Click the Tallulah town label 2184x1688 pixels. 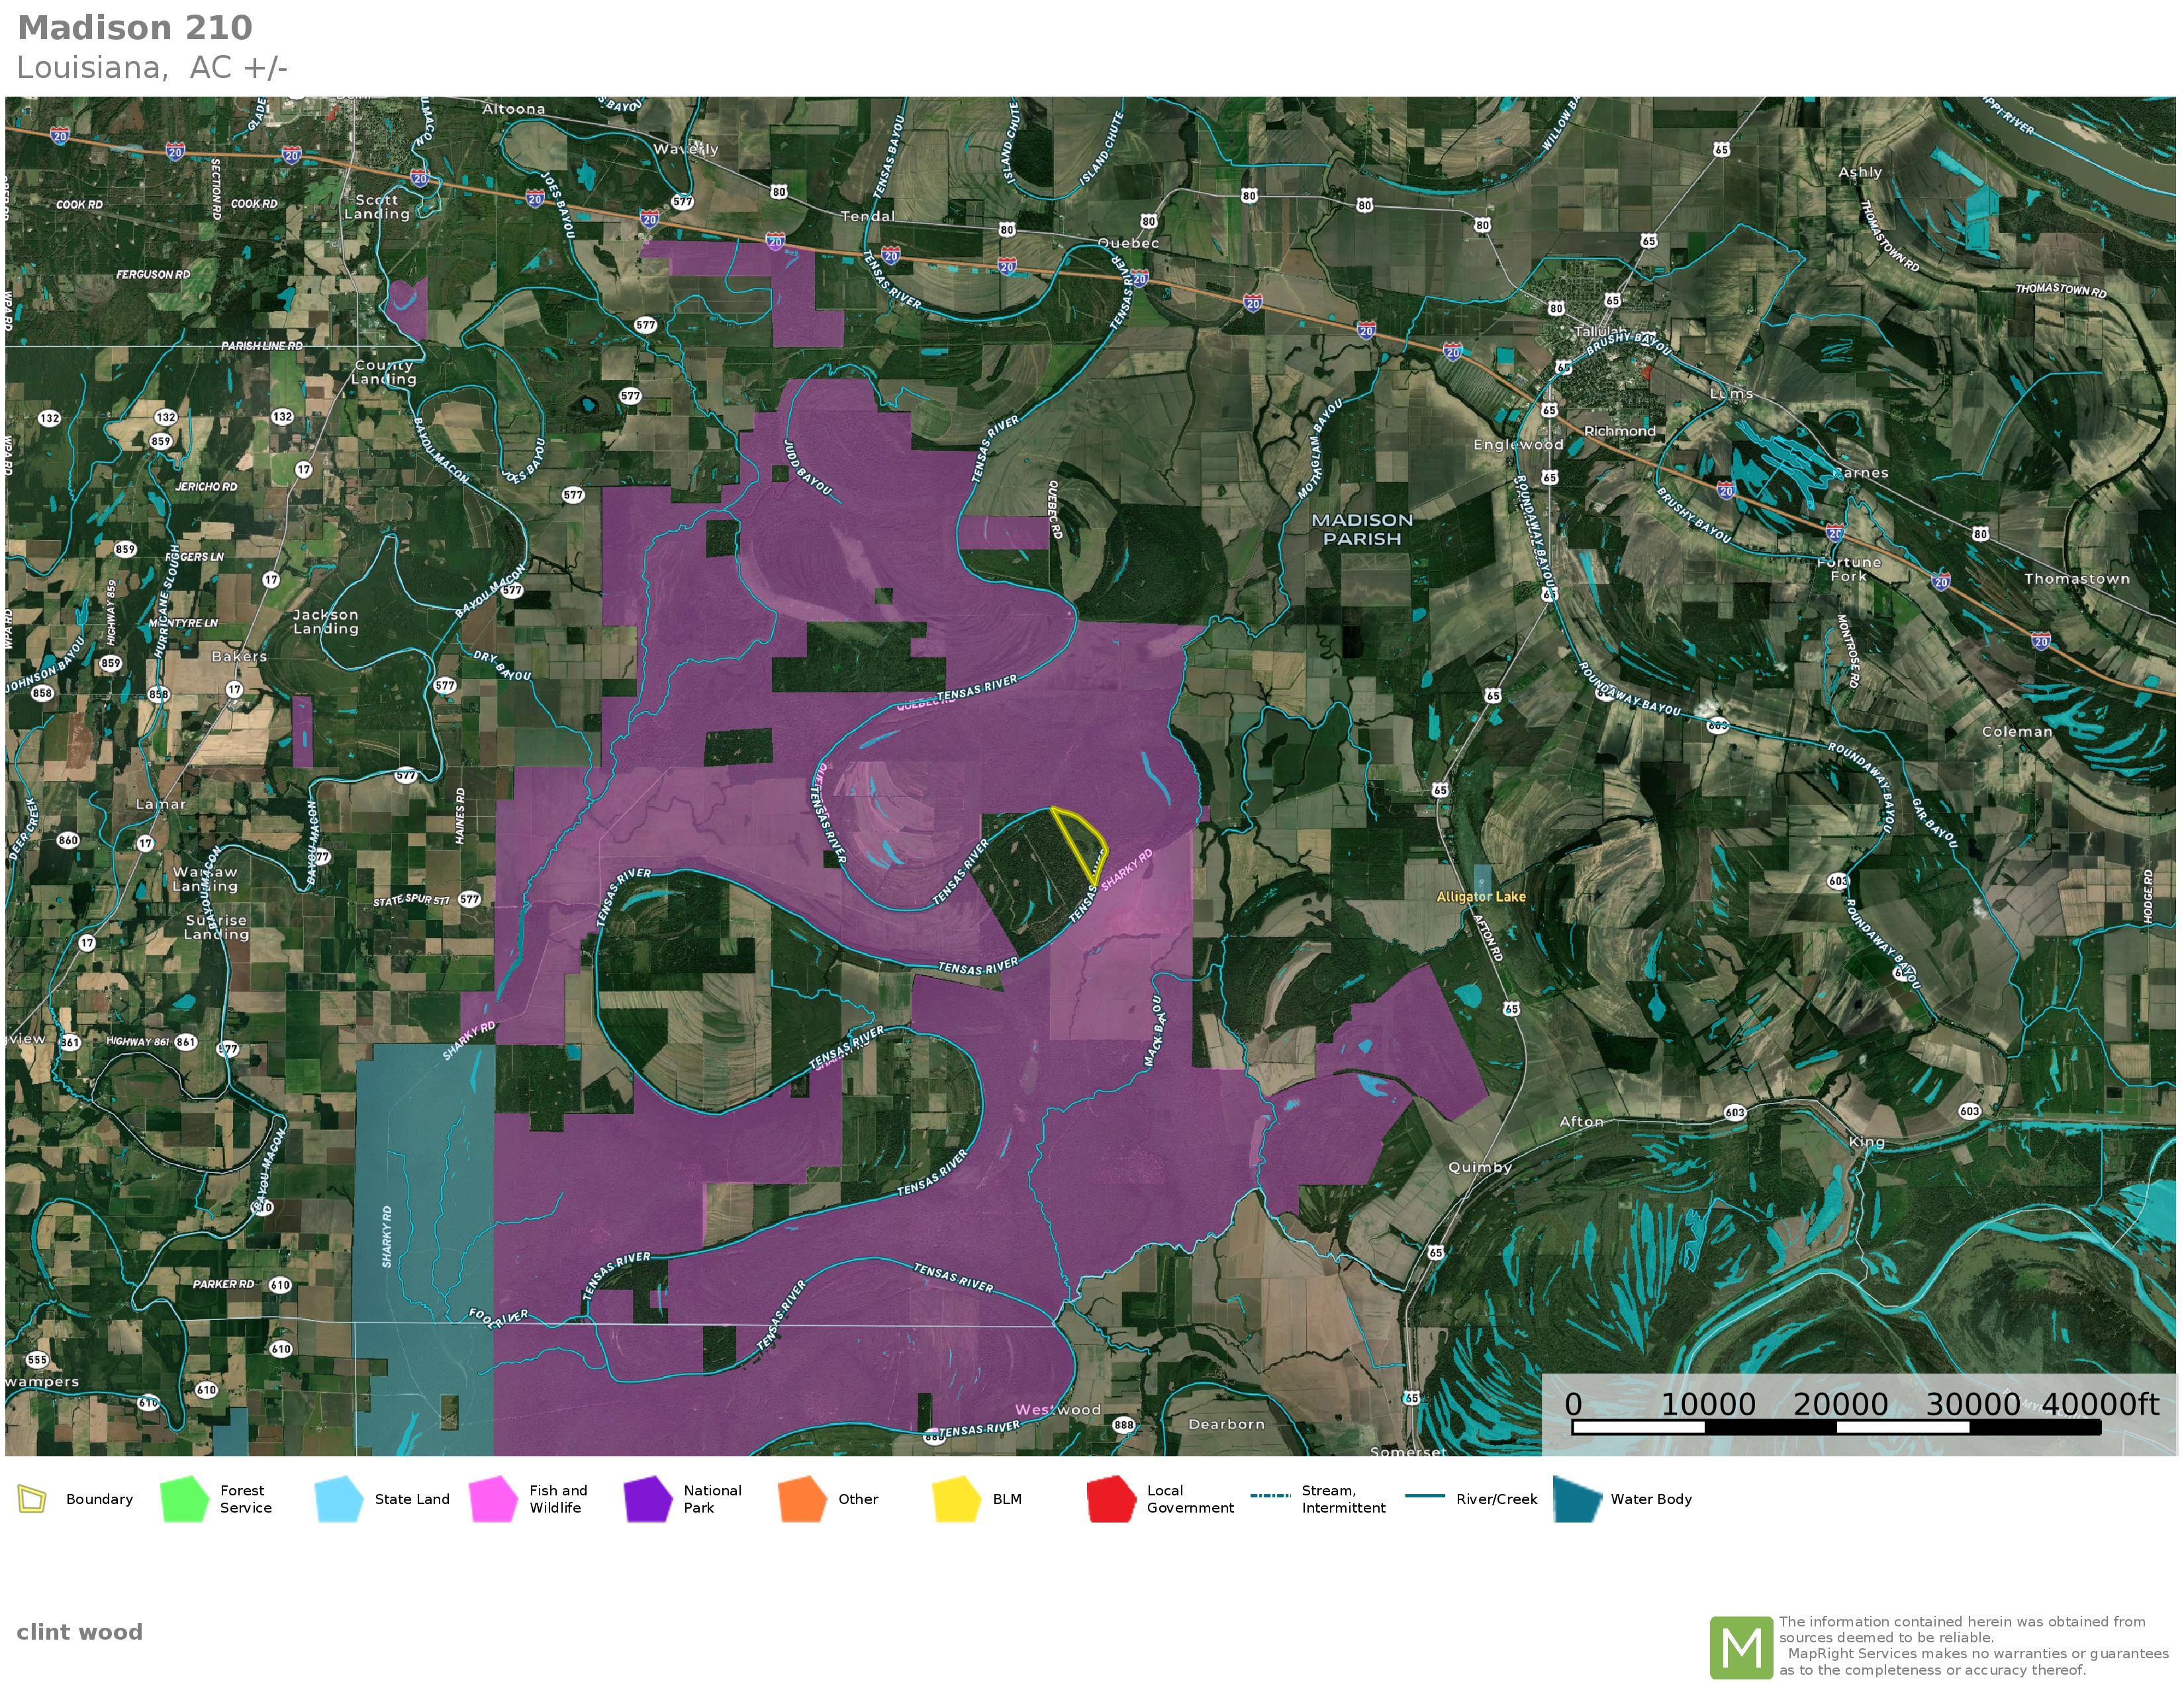click(x=1598, y=331)
